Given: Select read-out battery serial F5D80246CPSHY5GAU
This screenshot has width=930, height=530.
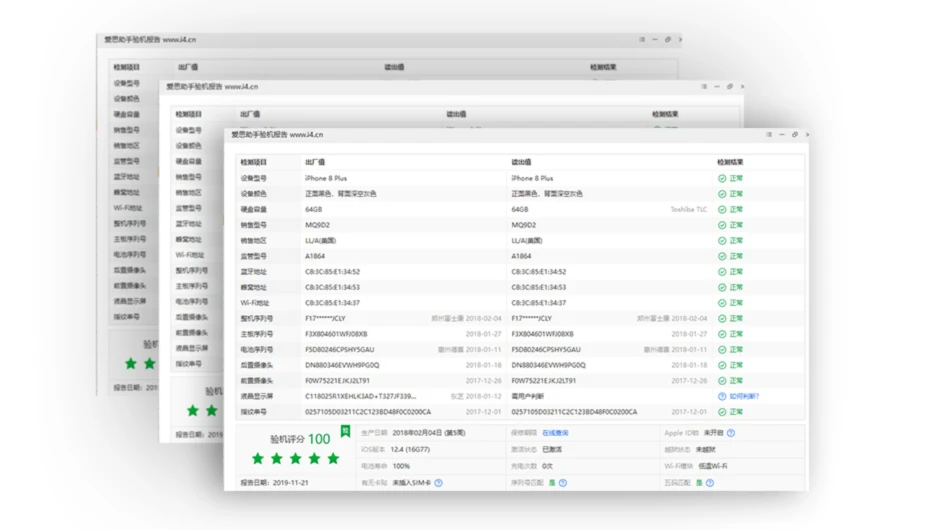Looking at the screenshot, I should 546,350.
